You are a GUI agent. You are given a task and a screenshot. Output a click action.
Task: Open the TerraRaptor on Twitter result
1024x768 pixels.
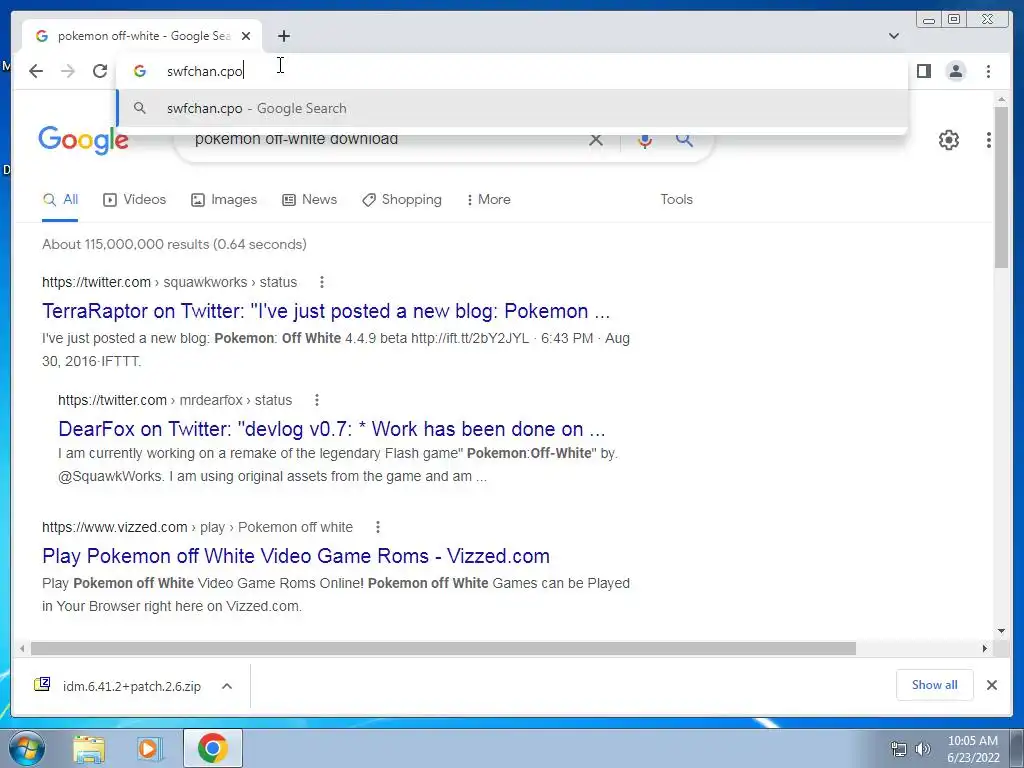(x=326, y=312)
